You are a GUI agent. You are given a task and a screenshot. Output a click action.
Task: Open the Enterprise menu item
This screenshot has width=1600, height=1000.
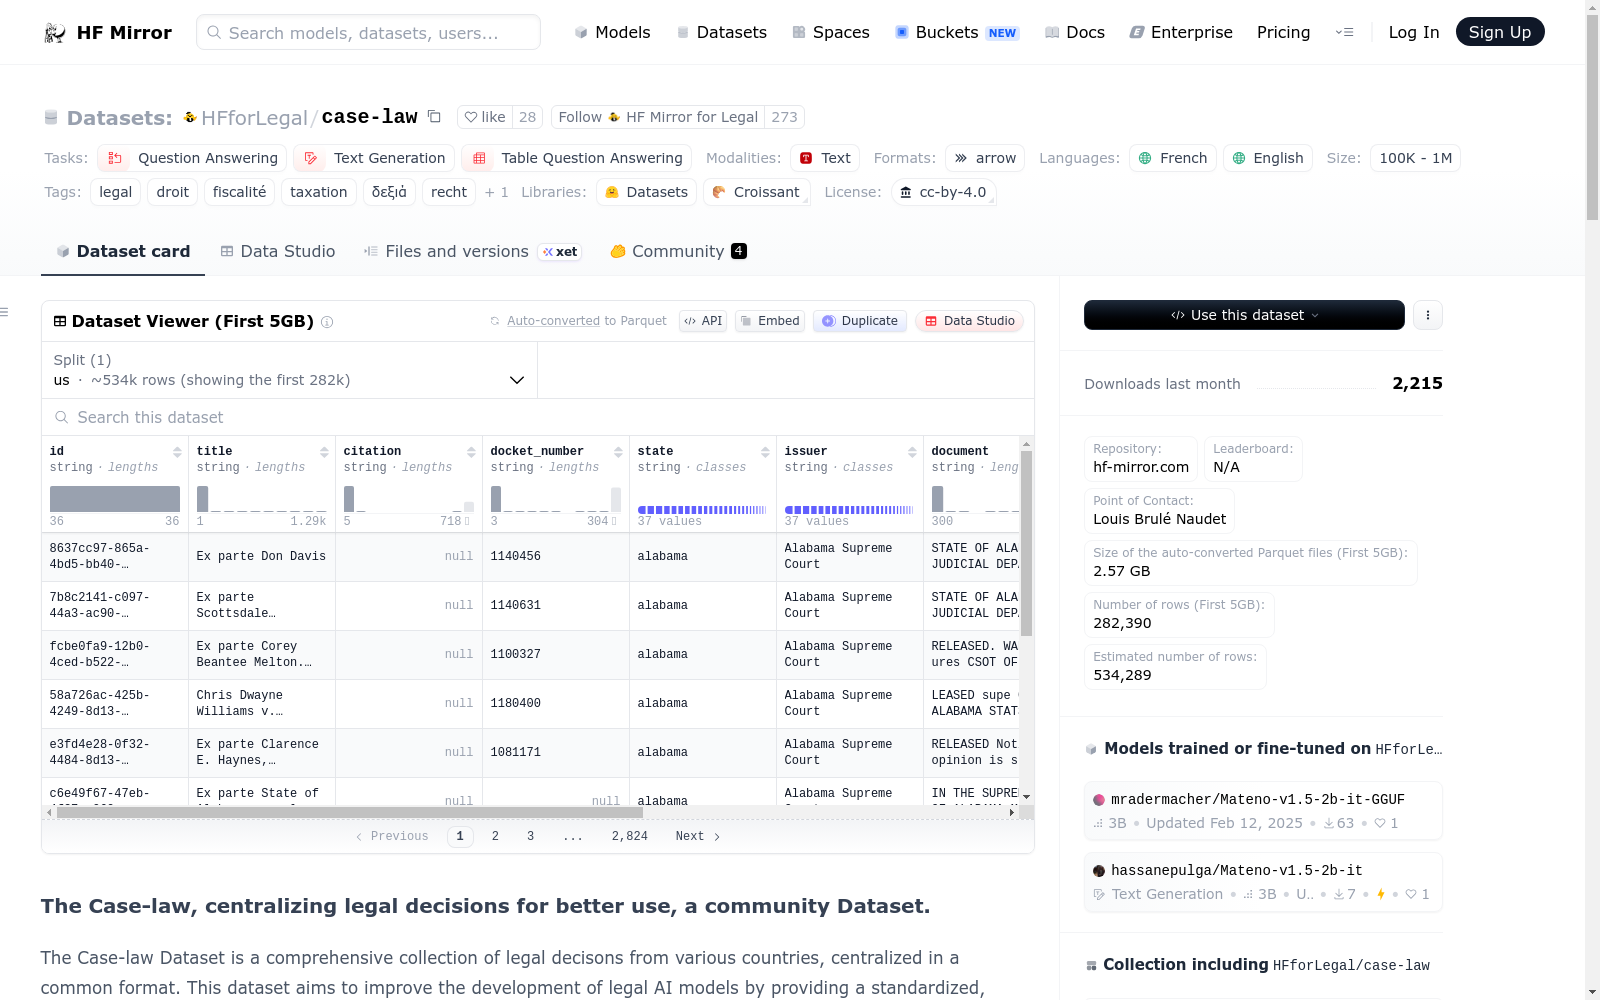(x=1181, y=32)
